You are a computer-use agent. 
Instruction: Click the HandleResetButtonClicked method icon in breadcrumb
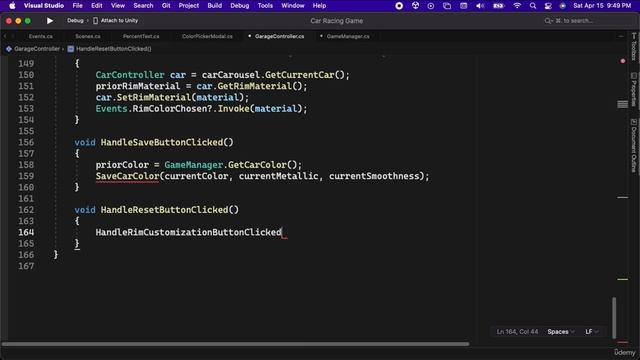[71, 49]
